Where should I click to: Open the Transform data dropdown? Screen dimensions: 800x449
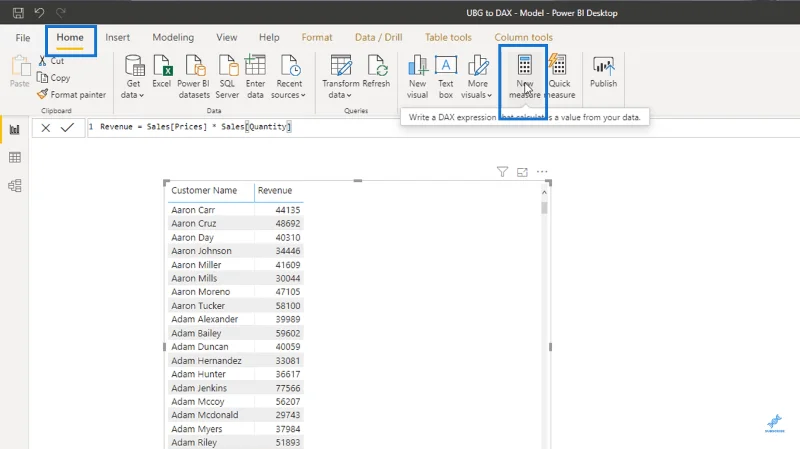click(x=340, y=77)
